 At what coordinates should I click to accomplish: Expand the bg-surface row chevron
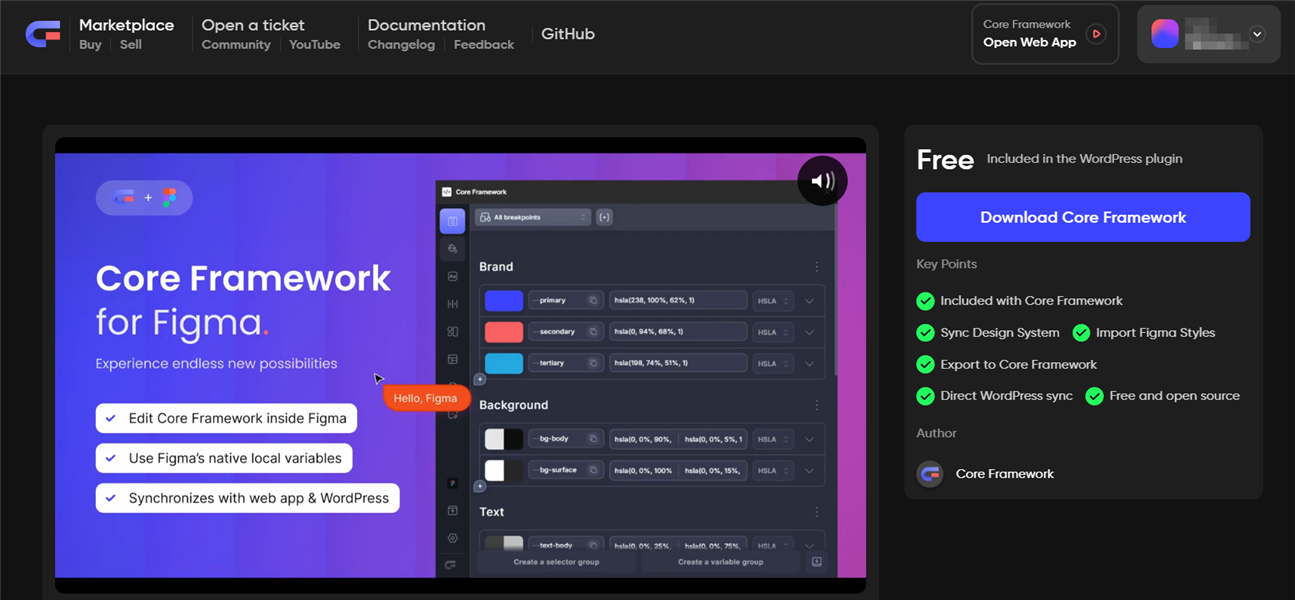click(x=810, y=470)
